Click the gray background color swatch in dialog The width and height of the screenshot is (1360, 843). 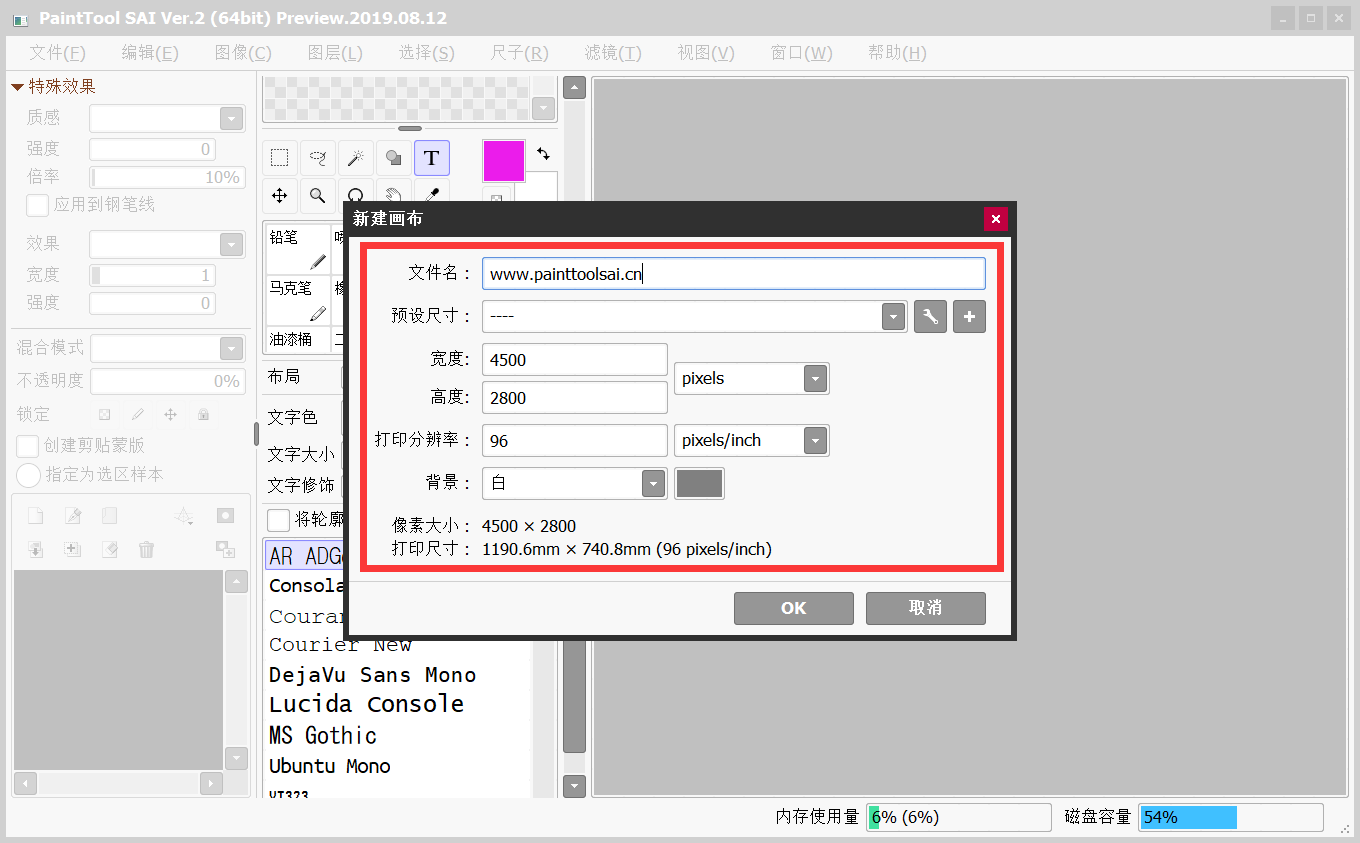coord(700,484)
